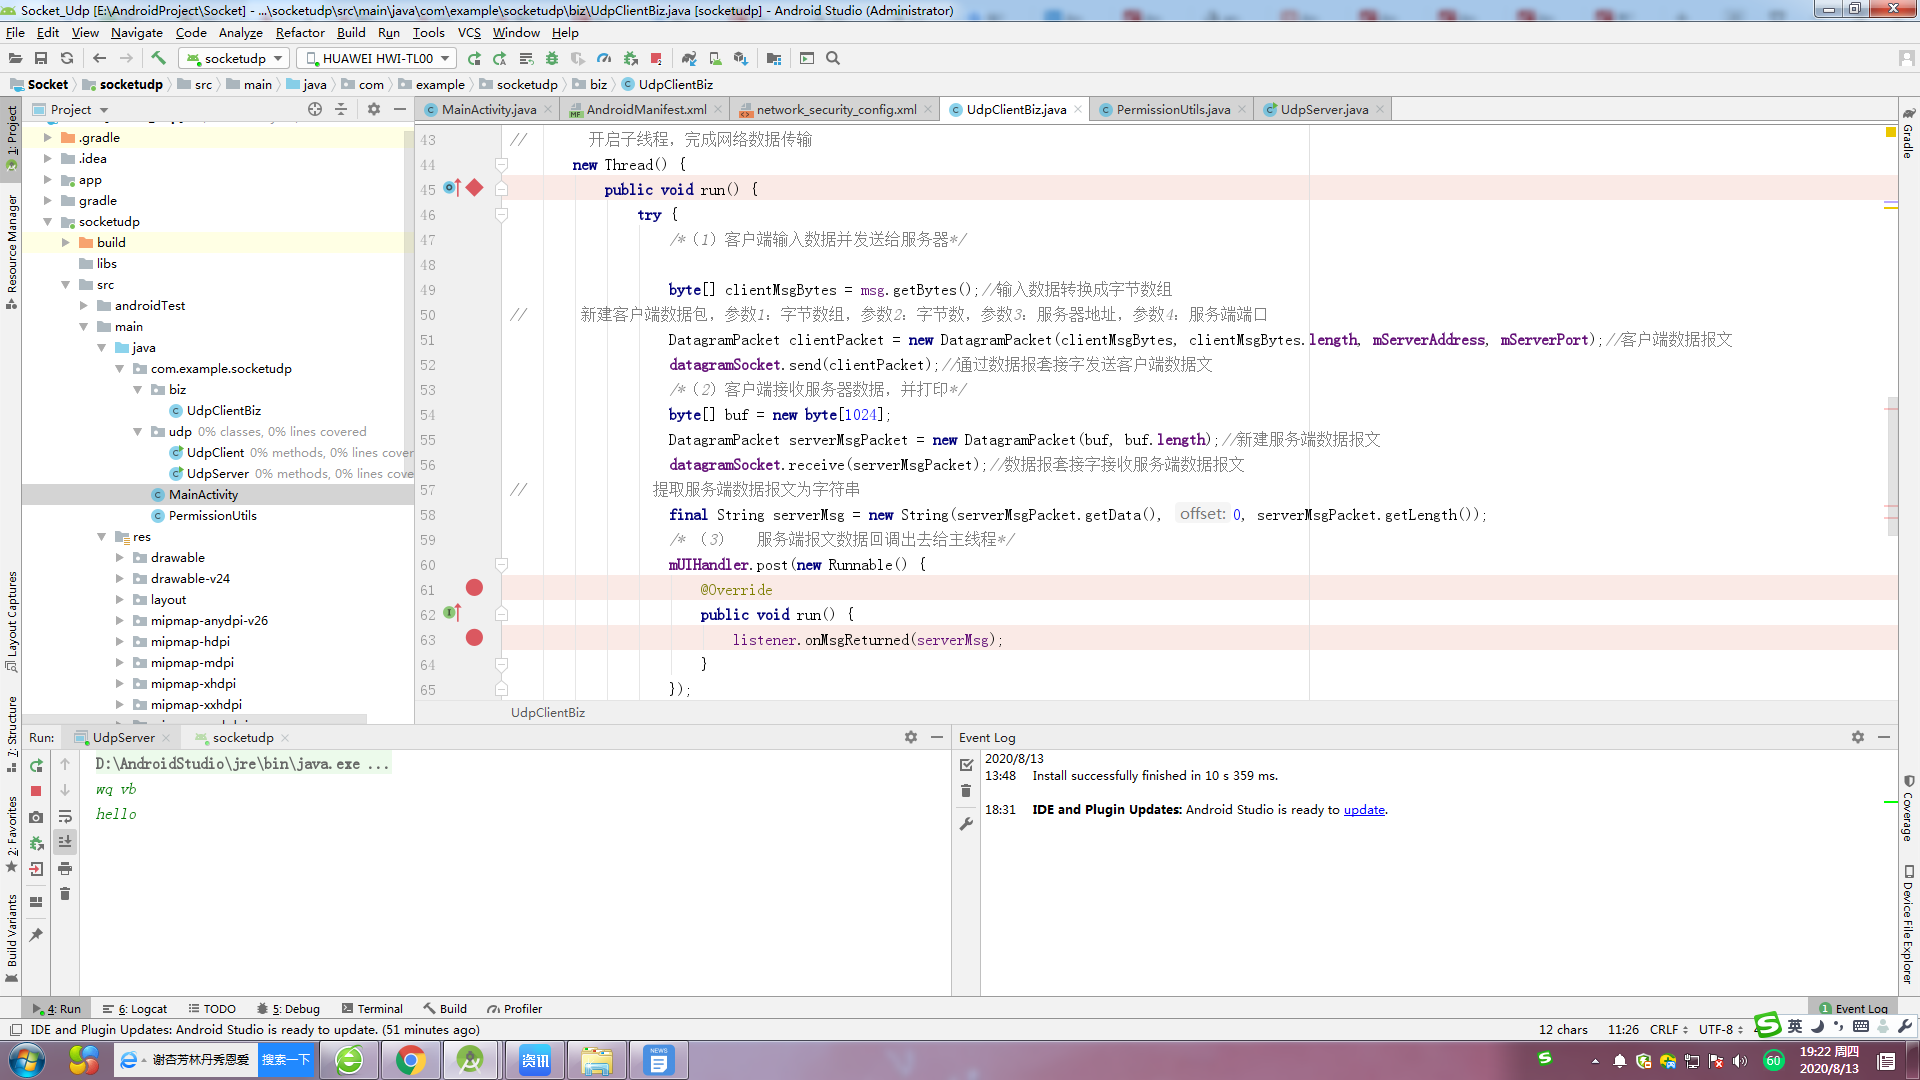
Task: Open the Project view selector dropdown
Action: point(70,109)
